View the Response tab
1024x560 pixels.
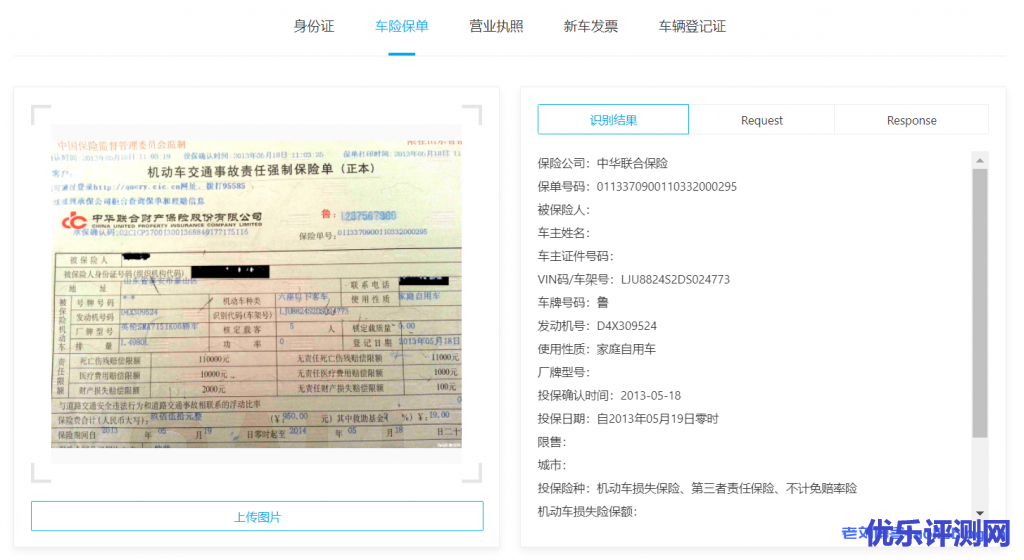(x=911, y=119)
